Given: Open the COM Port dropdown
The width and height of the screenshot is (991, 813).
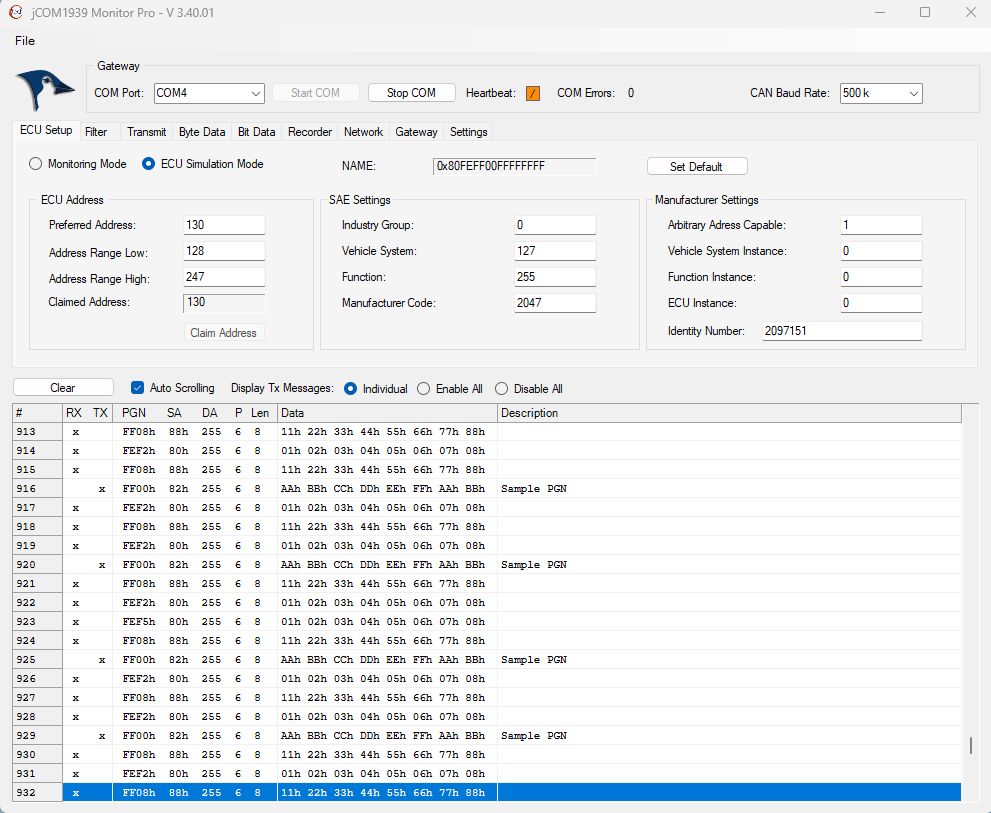Looking at the screenshot, I should pos(208,93).
